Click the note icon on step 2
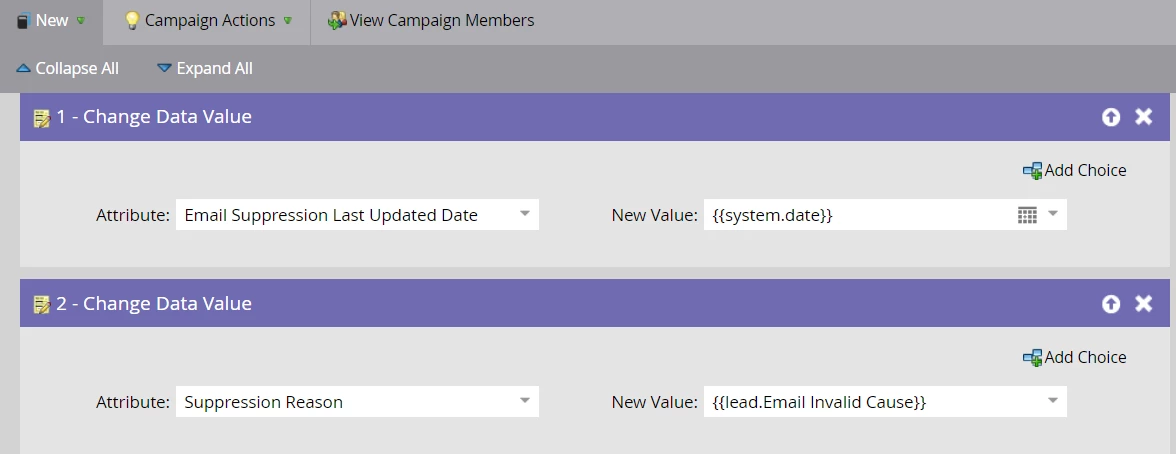The image size is (1176, 454). (x=41, y=304)
